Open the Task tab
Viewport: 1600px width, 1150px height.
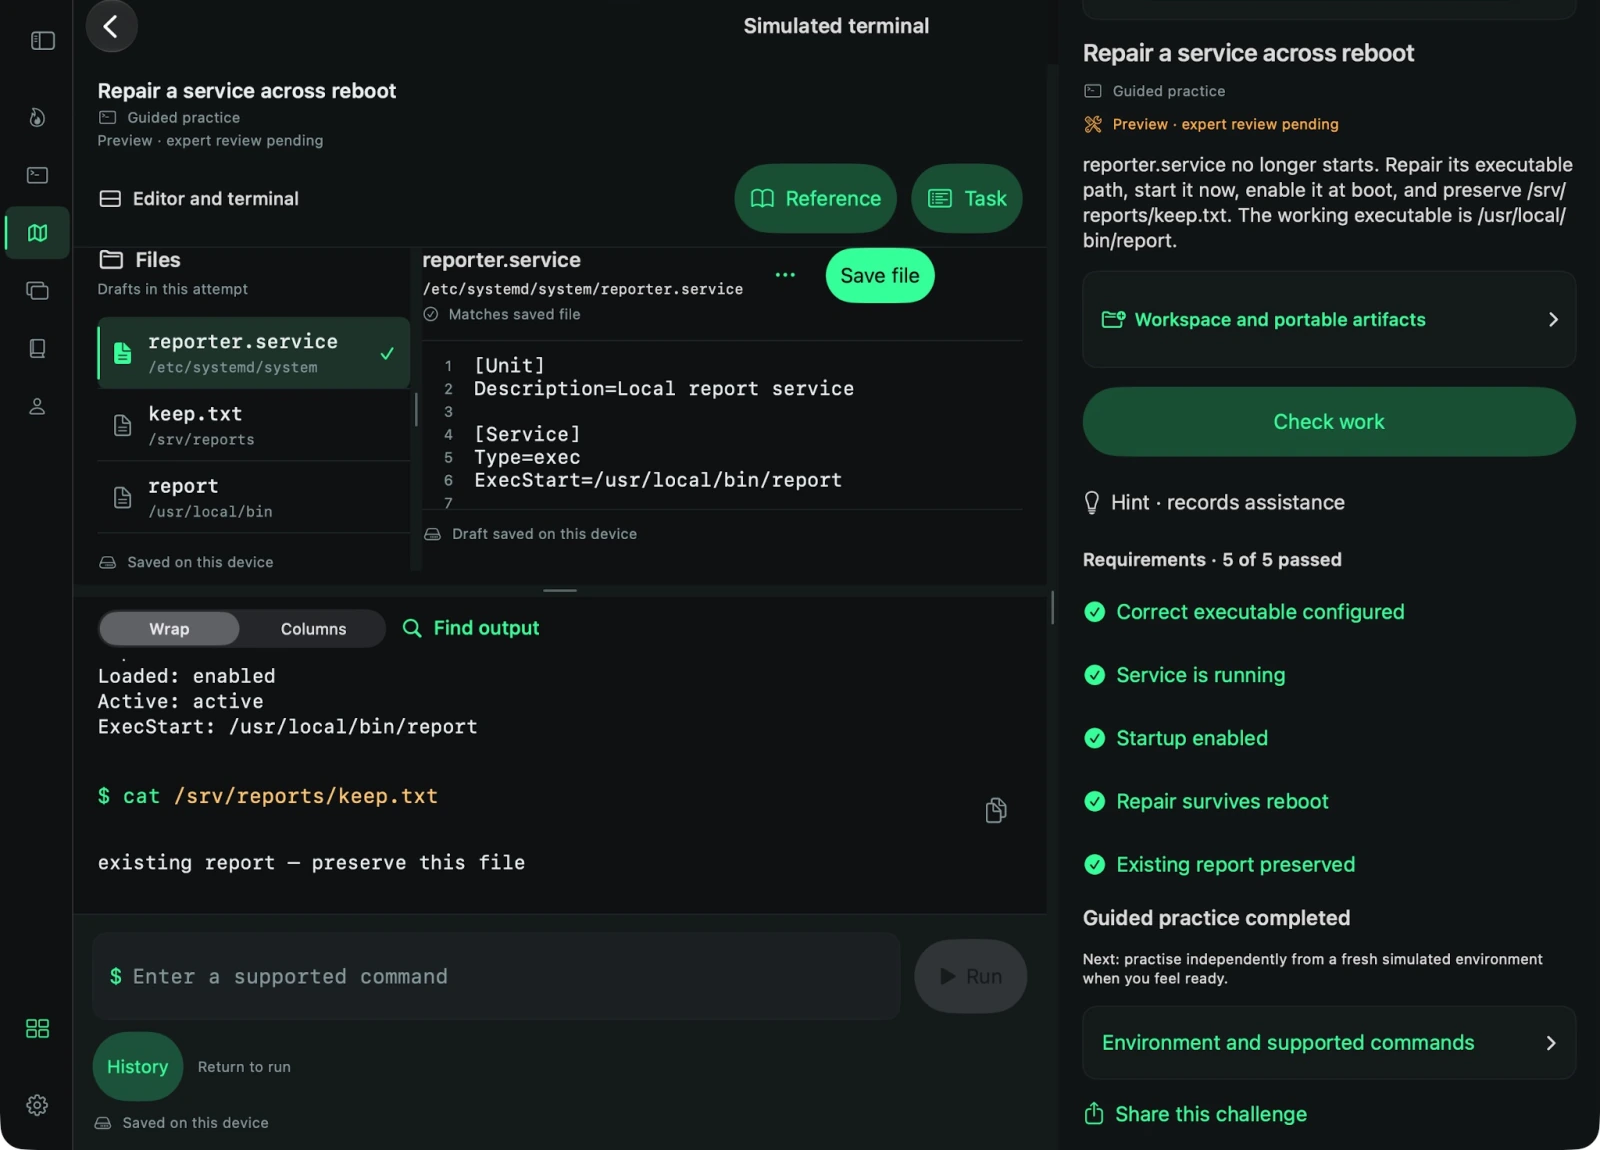[x=966, y=199]
